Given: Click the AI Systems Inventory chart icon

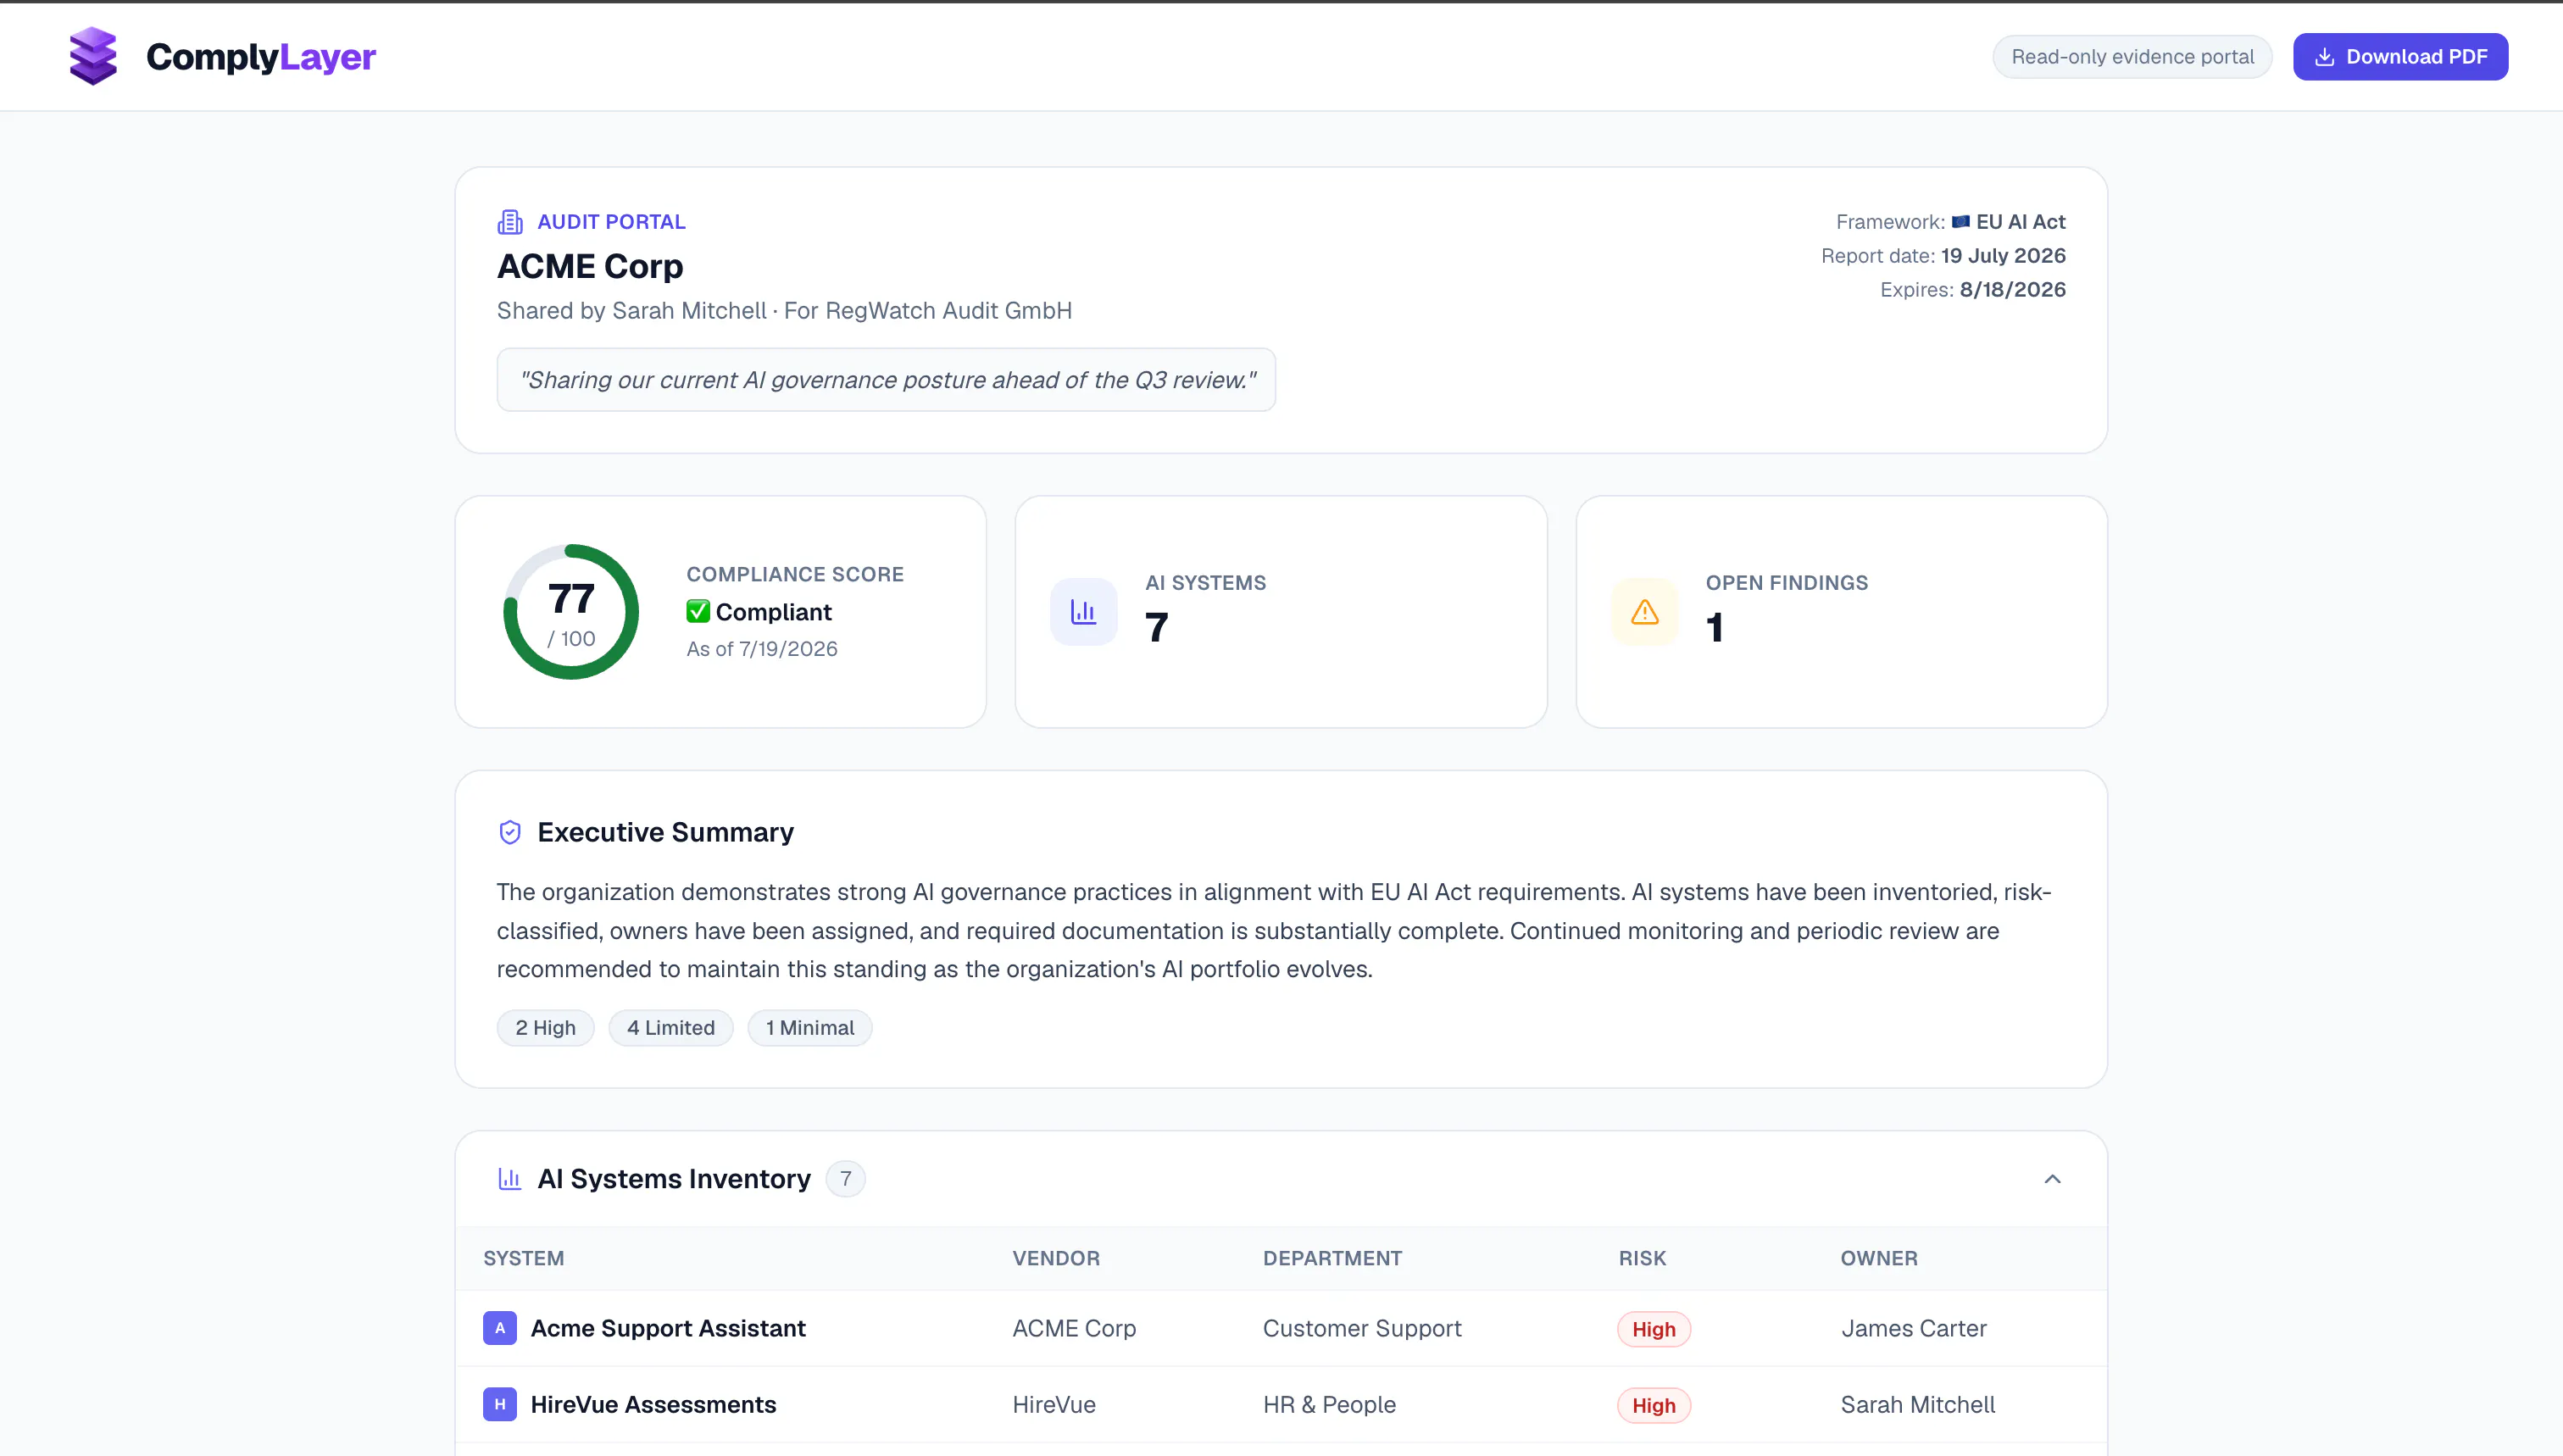Looking at the screenshot, I should click(x=510, y=1179).
